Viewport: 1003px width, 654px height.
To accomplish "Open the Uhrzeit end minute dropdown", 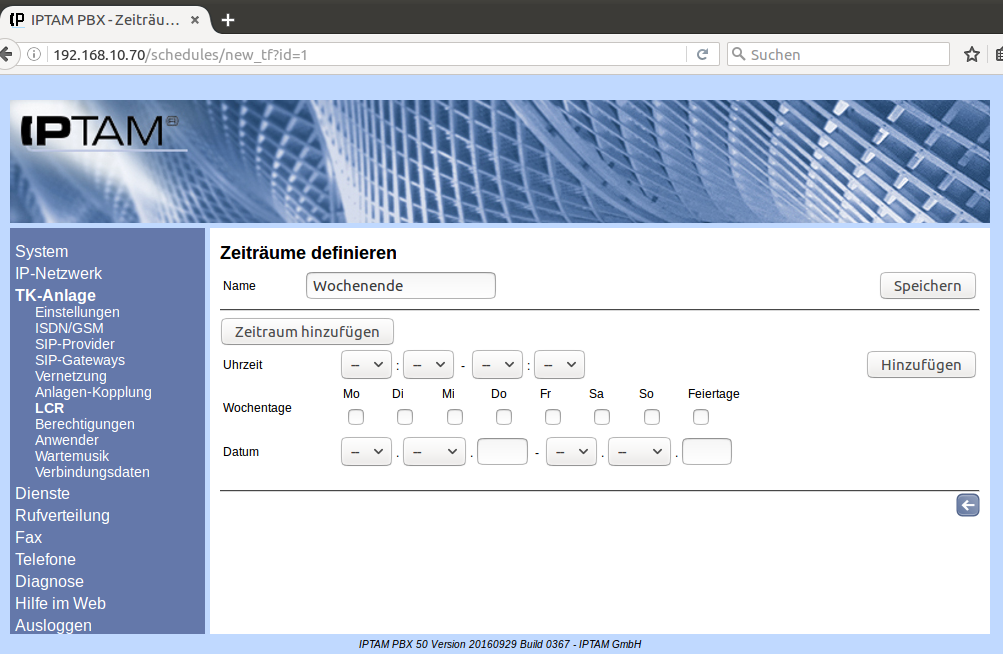I will pos(559,365).
